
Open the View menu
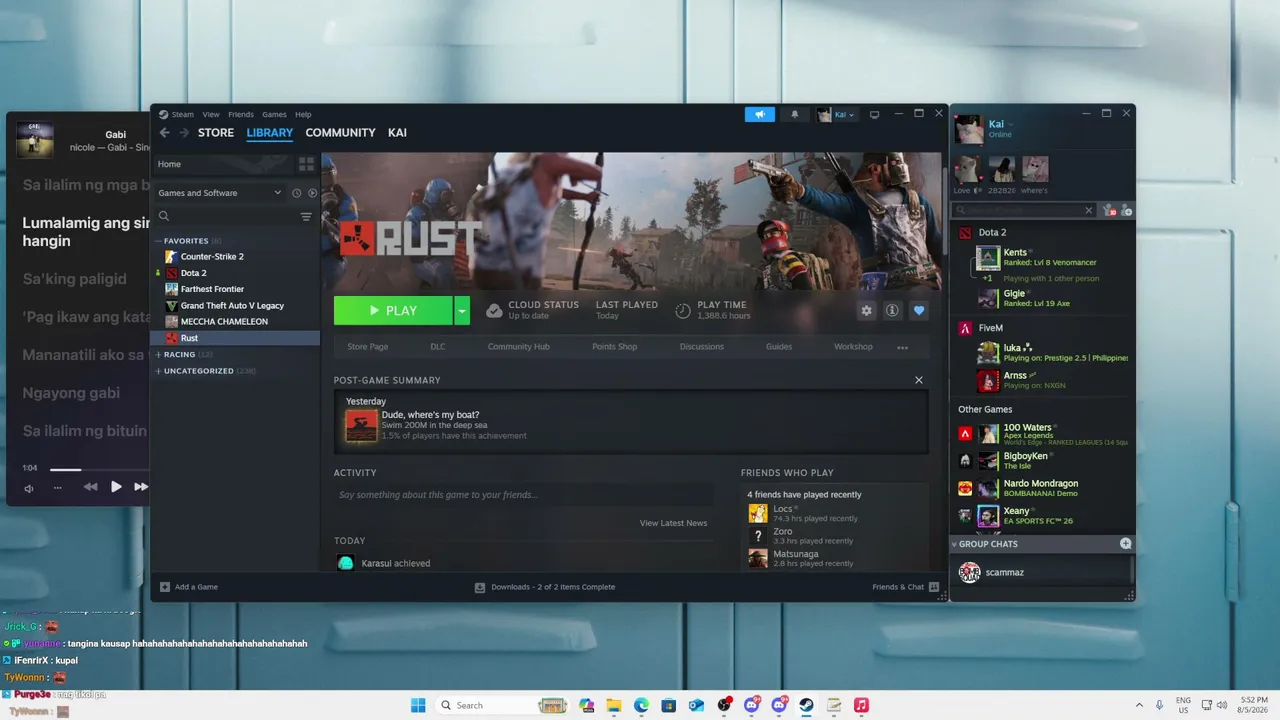click(x=211, y=114)
